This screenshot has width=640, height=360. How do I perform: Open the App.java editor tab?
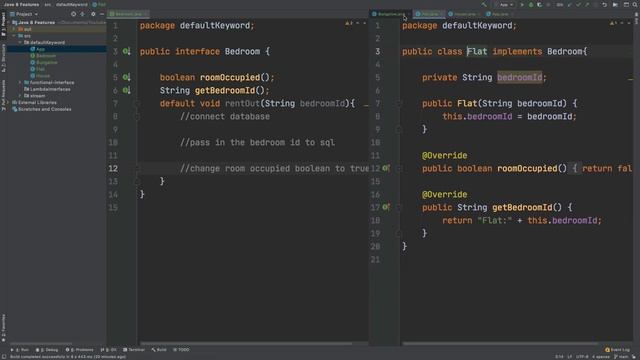coord(500,14)
